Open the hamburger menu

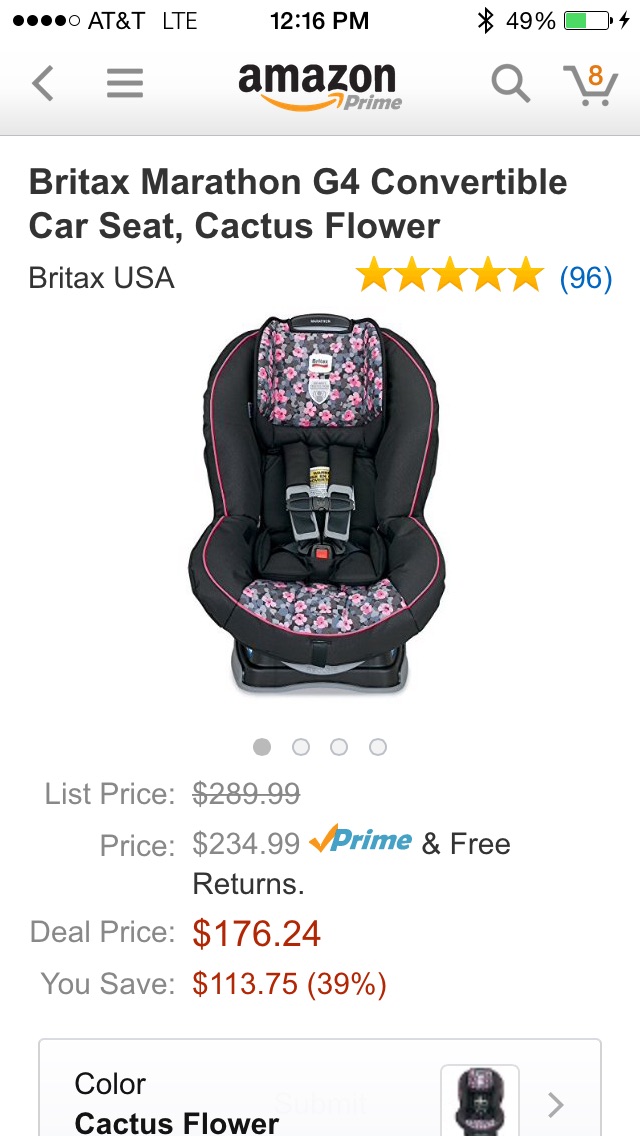[125, 83]
